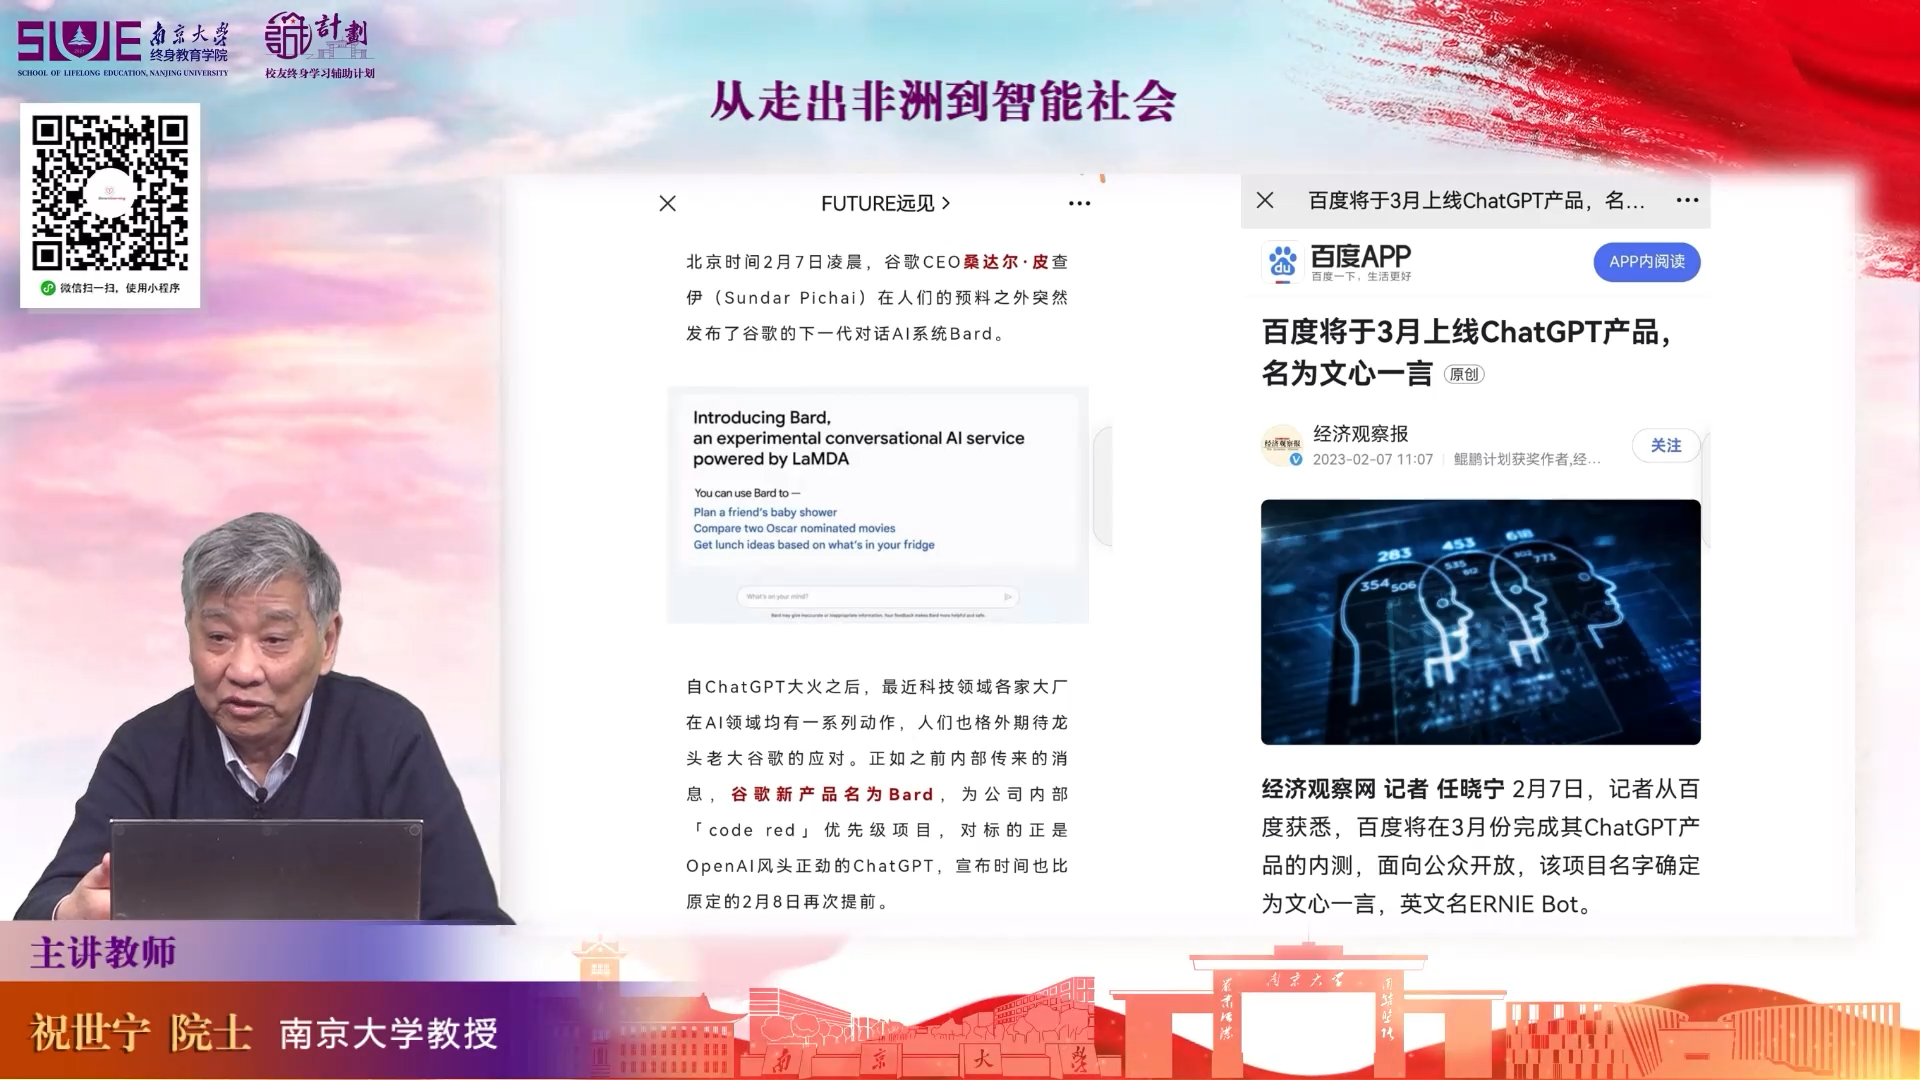This screenshot has width=1920, height=1080.
Task: Click the 微信扫一扫 mini-program icon
Action: coord(47,288)
